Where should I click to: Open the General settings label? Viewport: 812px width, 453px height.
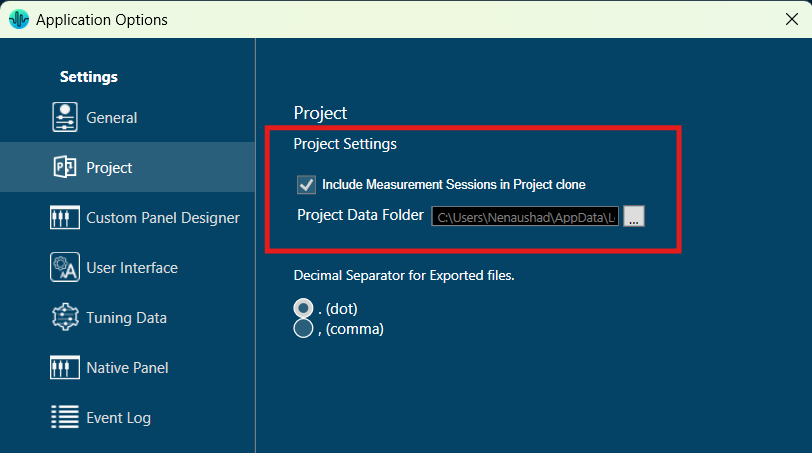point(112,118)
